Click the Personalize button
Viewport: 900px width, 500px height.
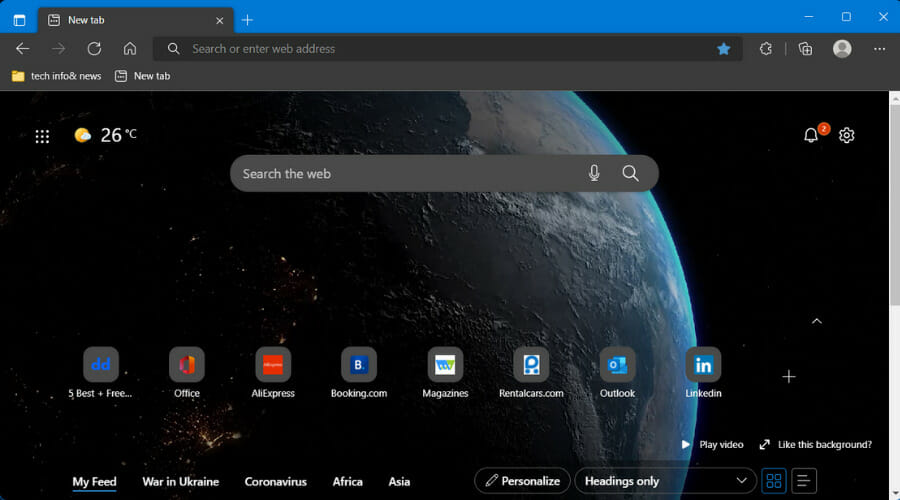point(522,481)
